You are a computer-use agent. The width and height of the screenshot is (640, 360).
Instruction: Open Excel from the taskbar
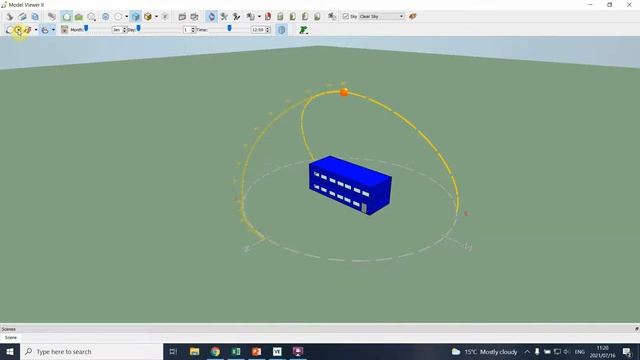[x=236, y=351]
